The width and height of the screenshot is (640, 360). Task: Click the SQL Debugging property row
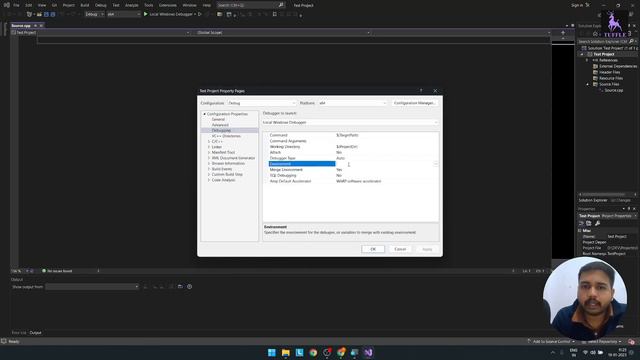tap(351, 175)
